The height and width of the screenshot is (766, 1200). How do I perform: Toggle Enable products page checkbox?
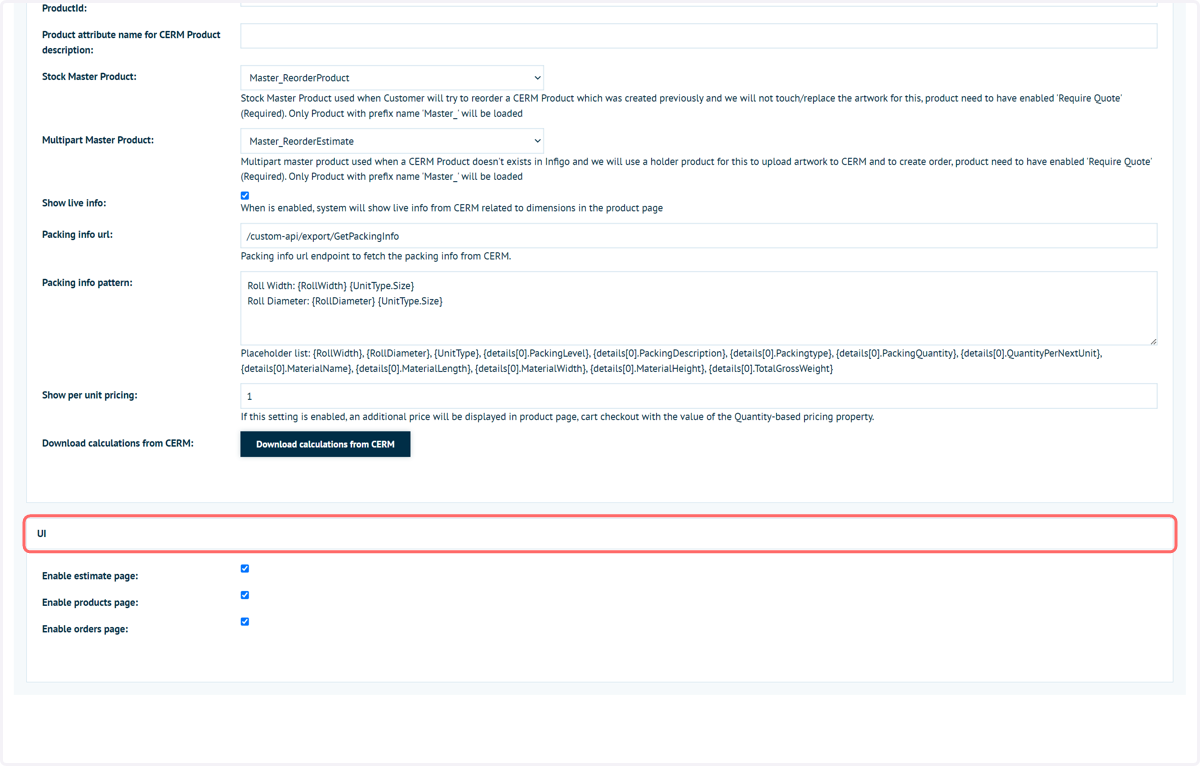click(245, 595)
